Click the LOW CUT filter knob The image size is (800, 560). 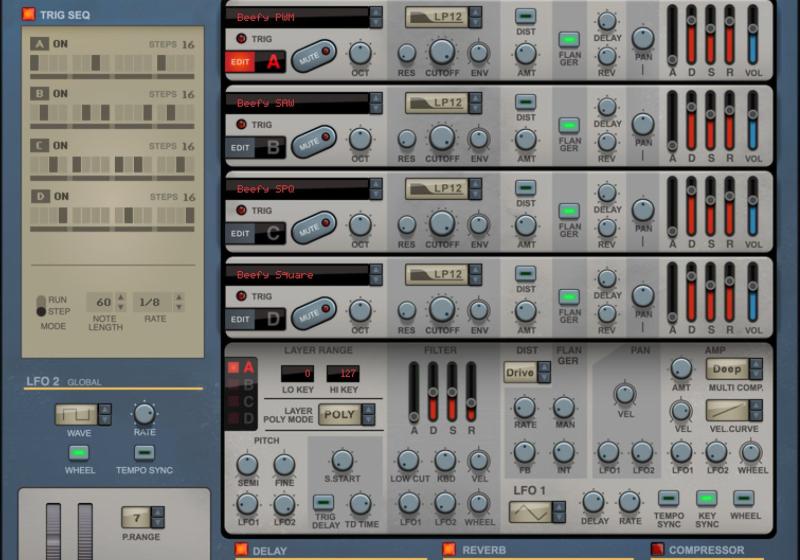point(408,461)
